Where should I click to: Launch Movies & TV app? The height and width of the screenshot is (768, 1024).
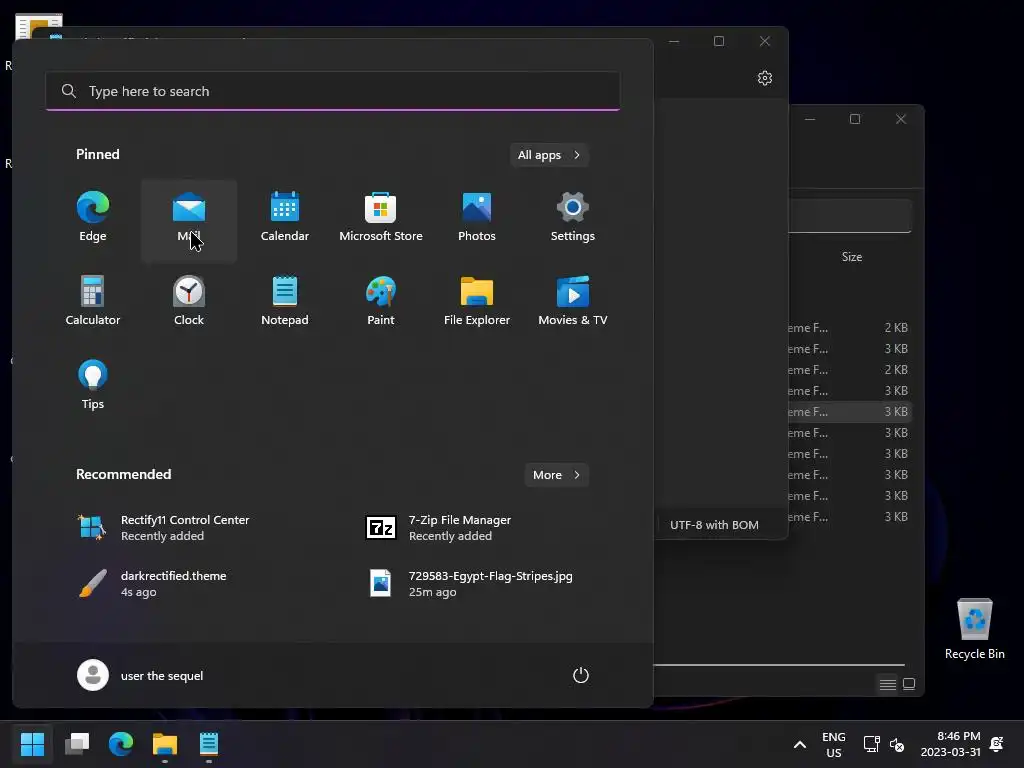click(573, 302)
